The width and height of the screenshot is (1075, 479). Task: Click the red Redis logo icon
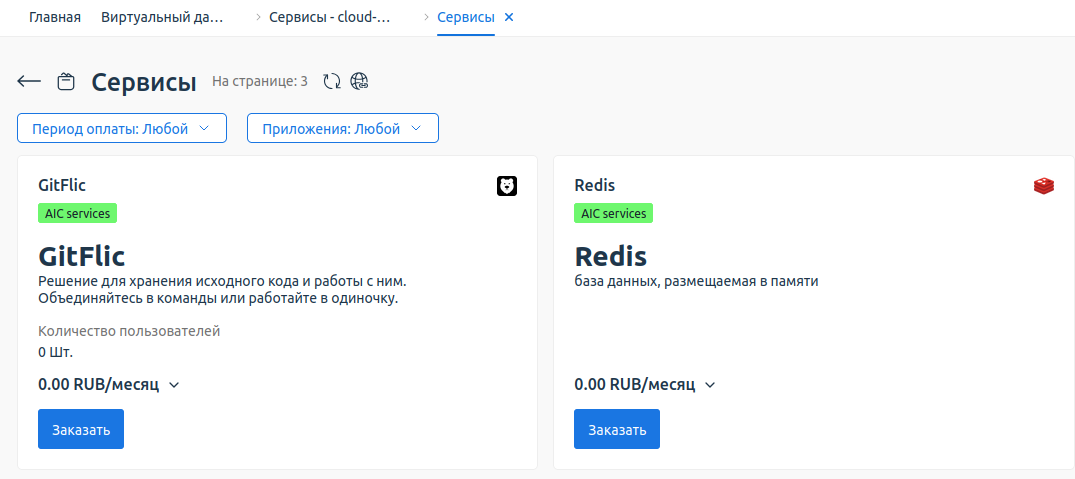tap(1043, 186)
